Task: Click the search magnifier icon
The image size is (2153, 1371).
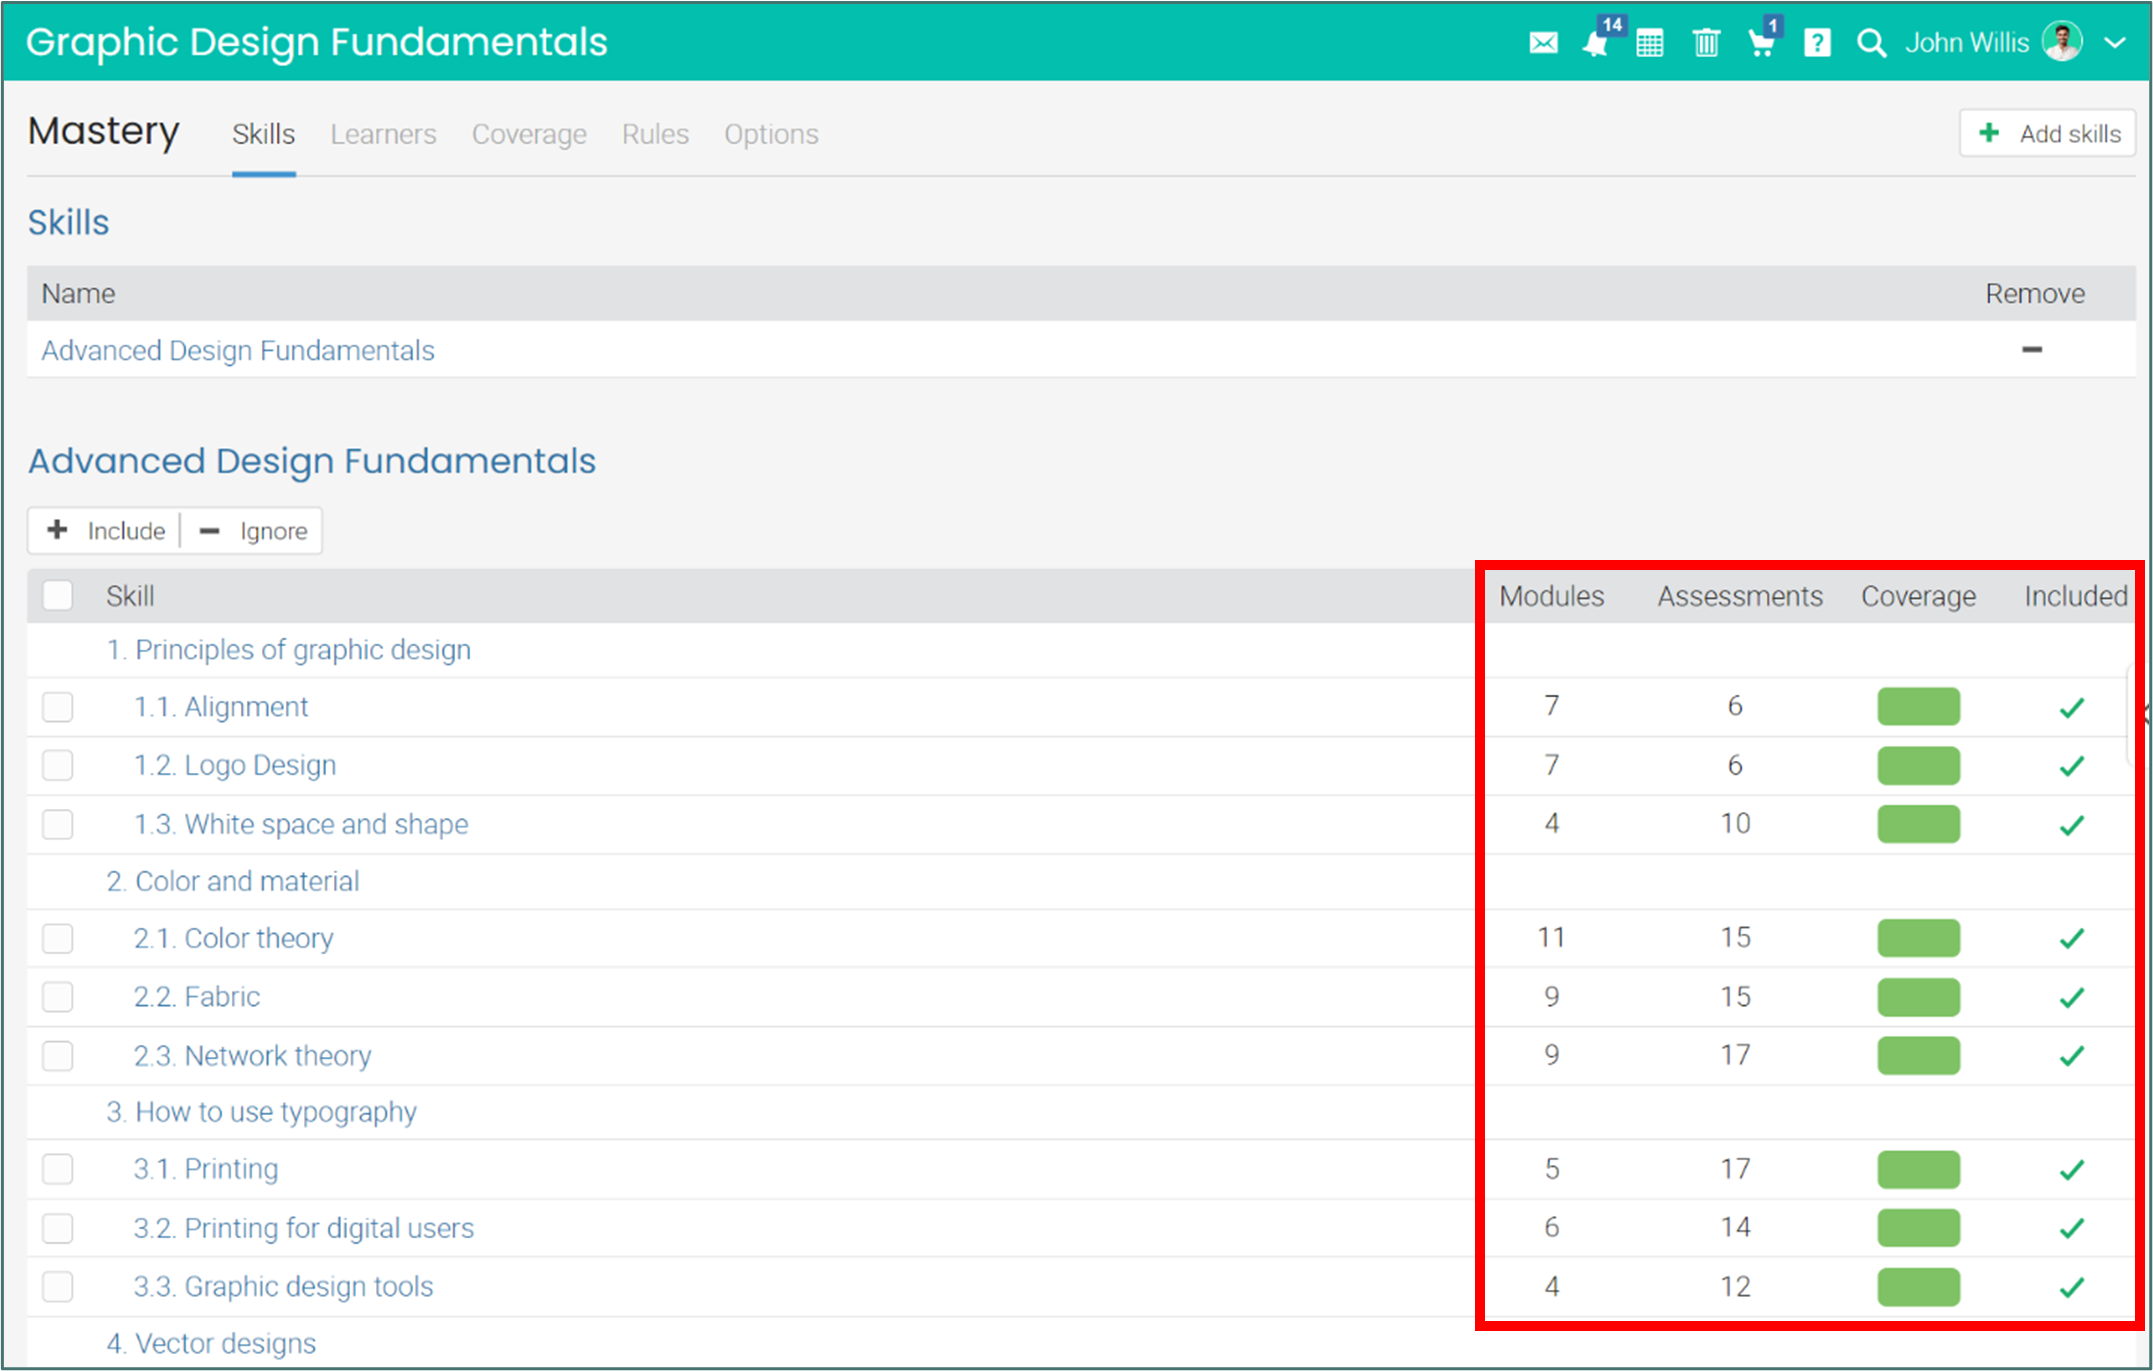Action: [x=1871, y=43]
